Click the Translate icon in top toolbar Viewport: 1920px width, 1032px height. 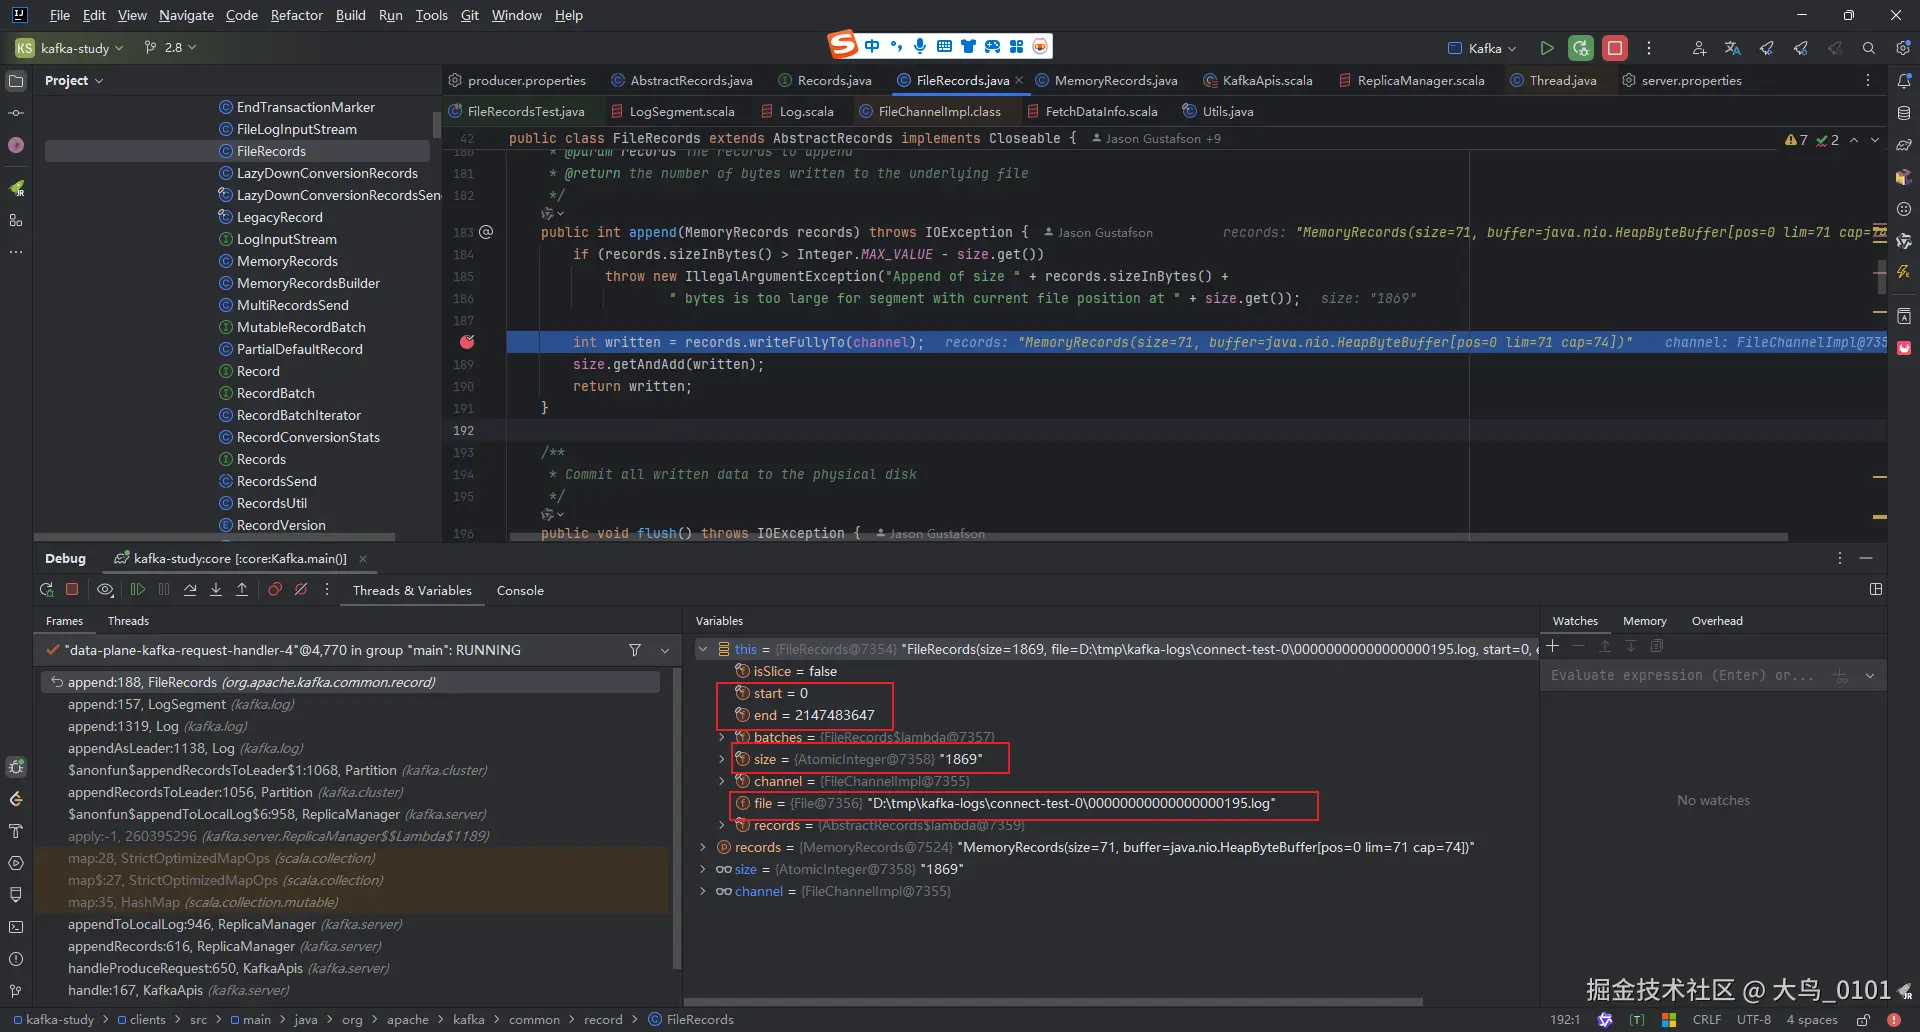[1733, 48]
